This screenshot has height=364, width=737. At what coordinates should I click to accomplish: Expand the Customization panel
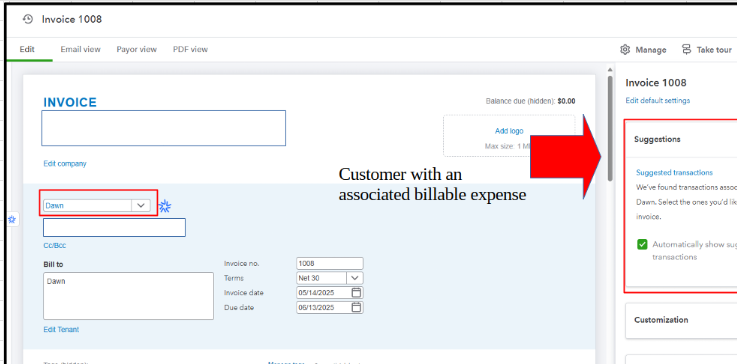(681, 320)
